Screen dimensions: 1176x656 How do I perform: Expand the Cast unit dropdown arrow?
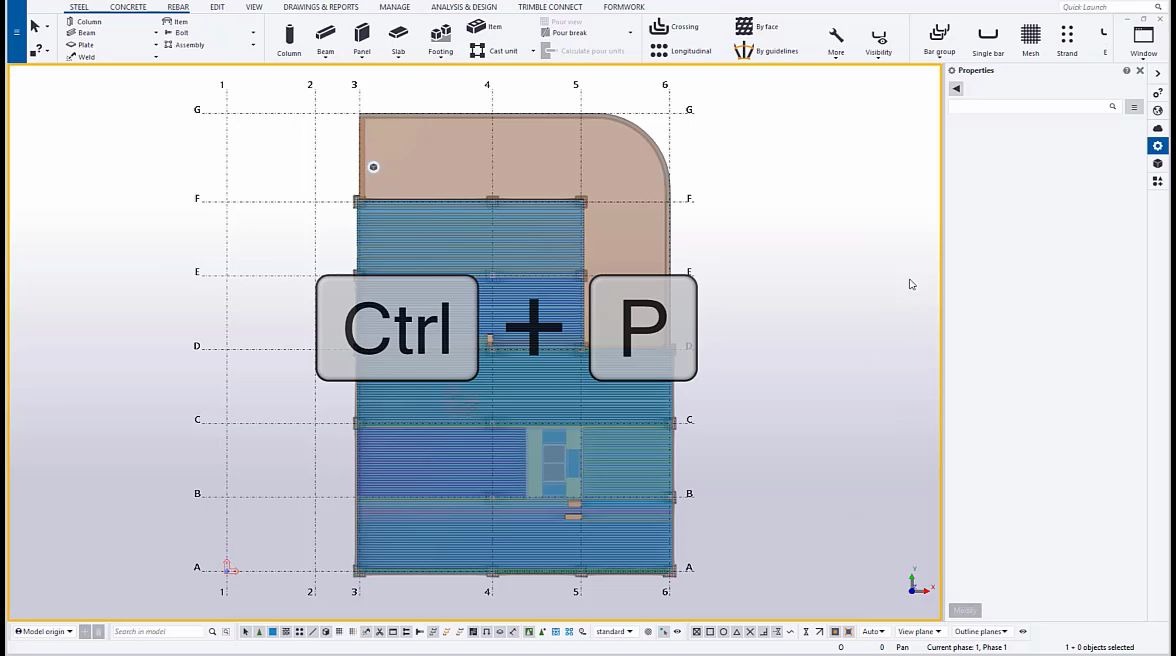[533, 51]
